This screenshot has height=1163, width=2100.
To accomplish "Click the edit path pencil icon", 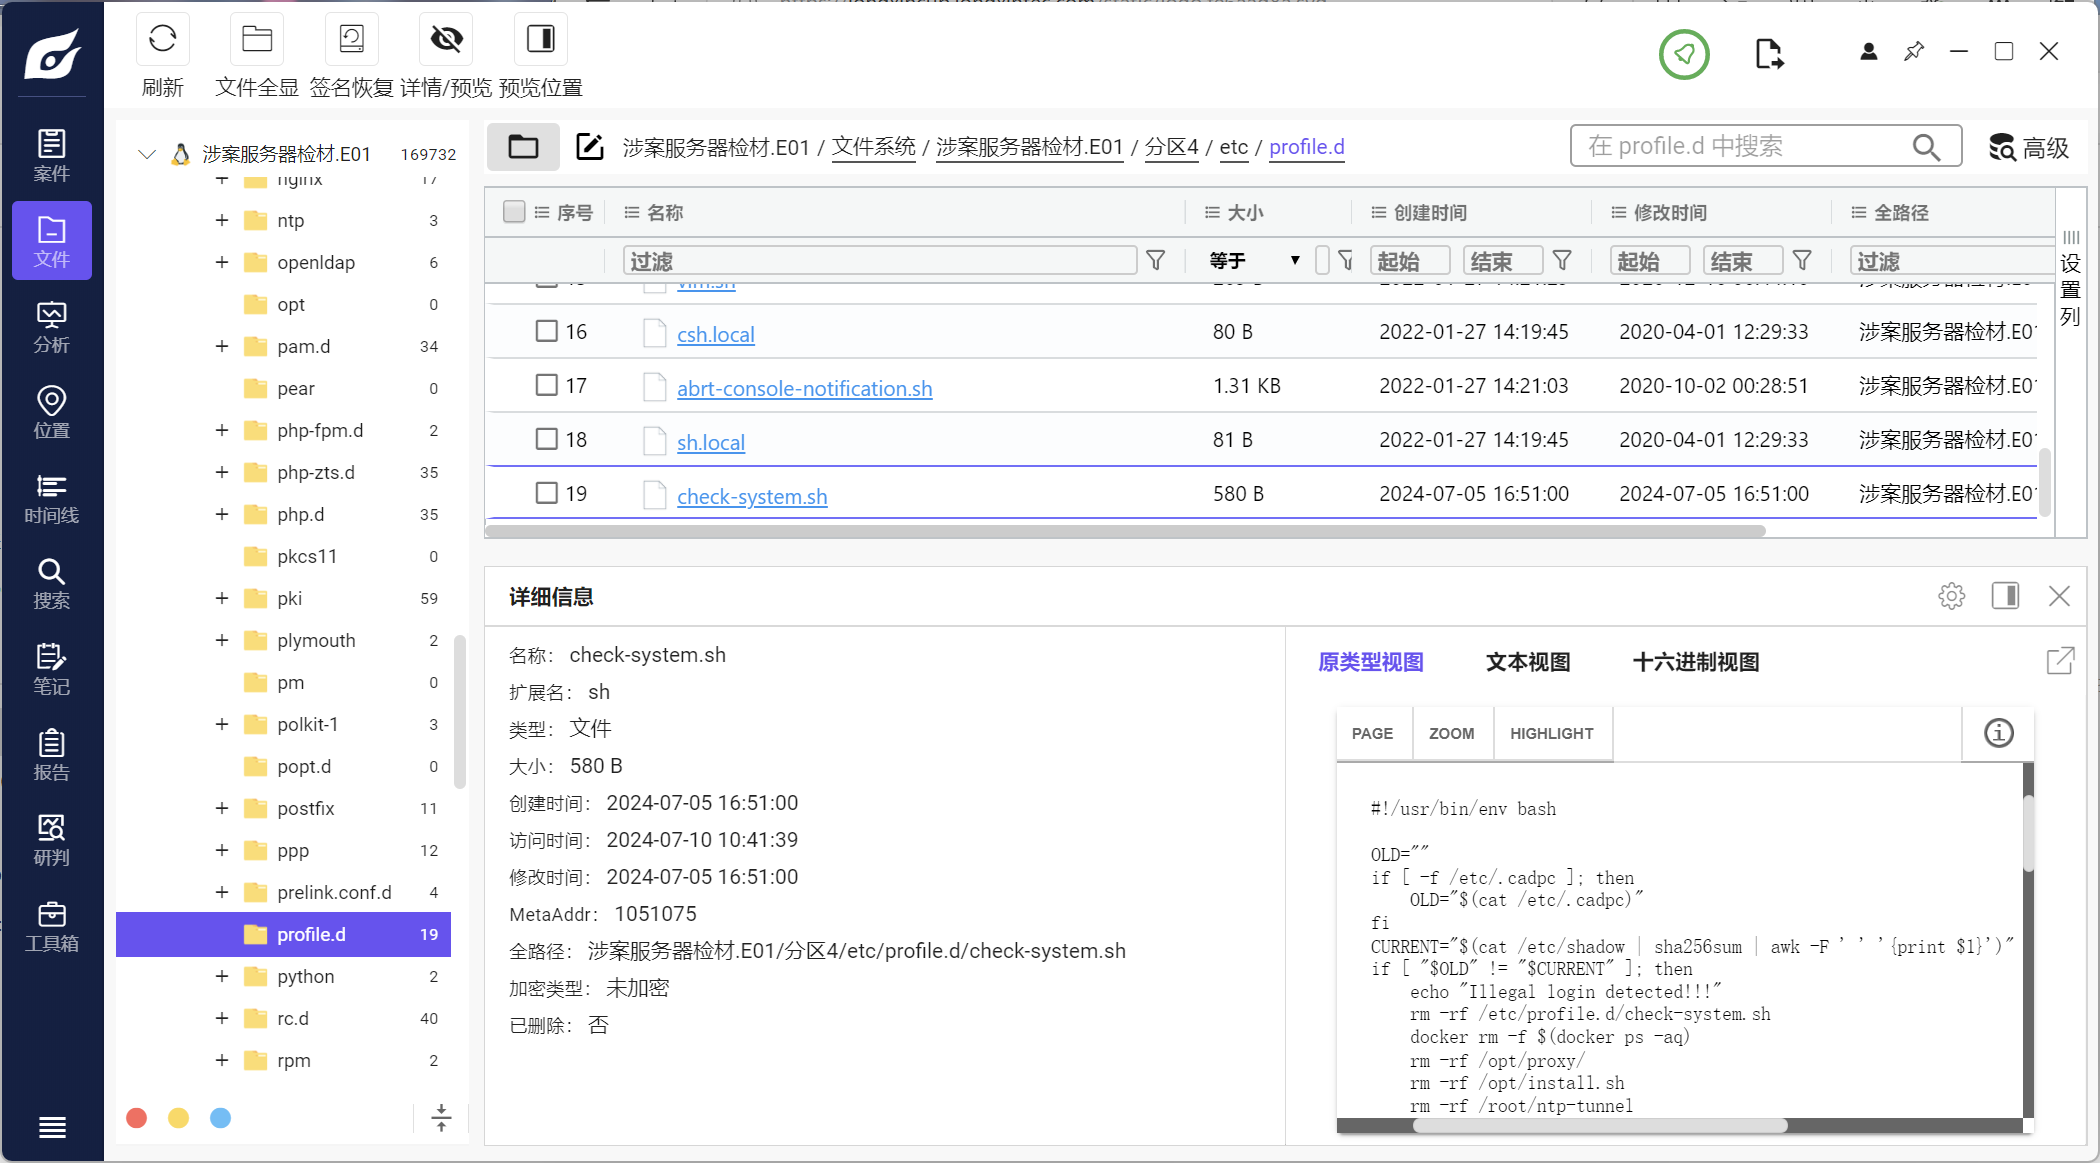I will 590,147.
